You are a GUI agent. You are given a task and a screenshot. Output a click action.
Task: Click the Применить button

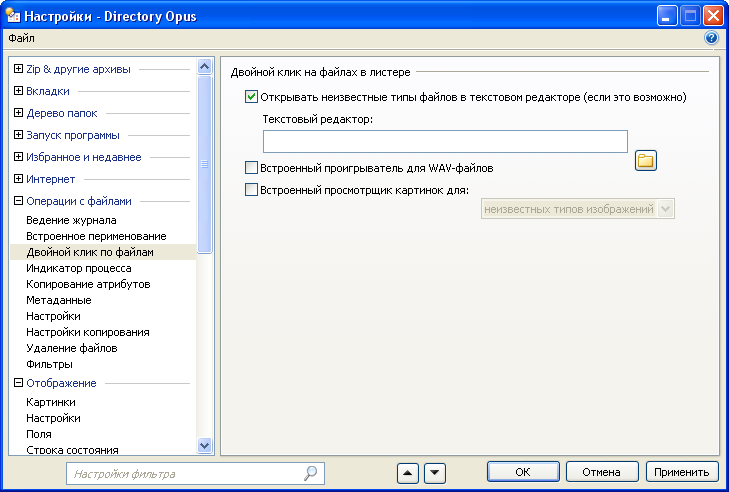click(x=682, y=472)
